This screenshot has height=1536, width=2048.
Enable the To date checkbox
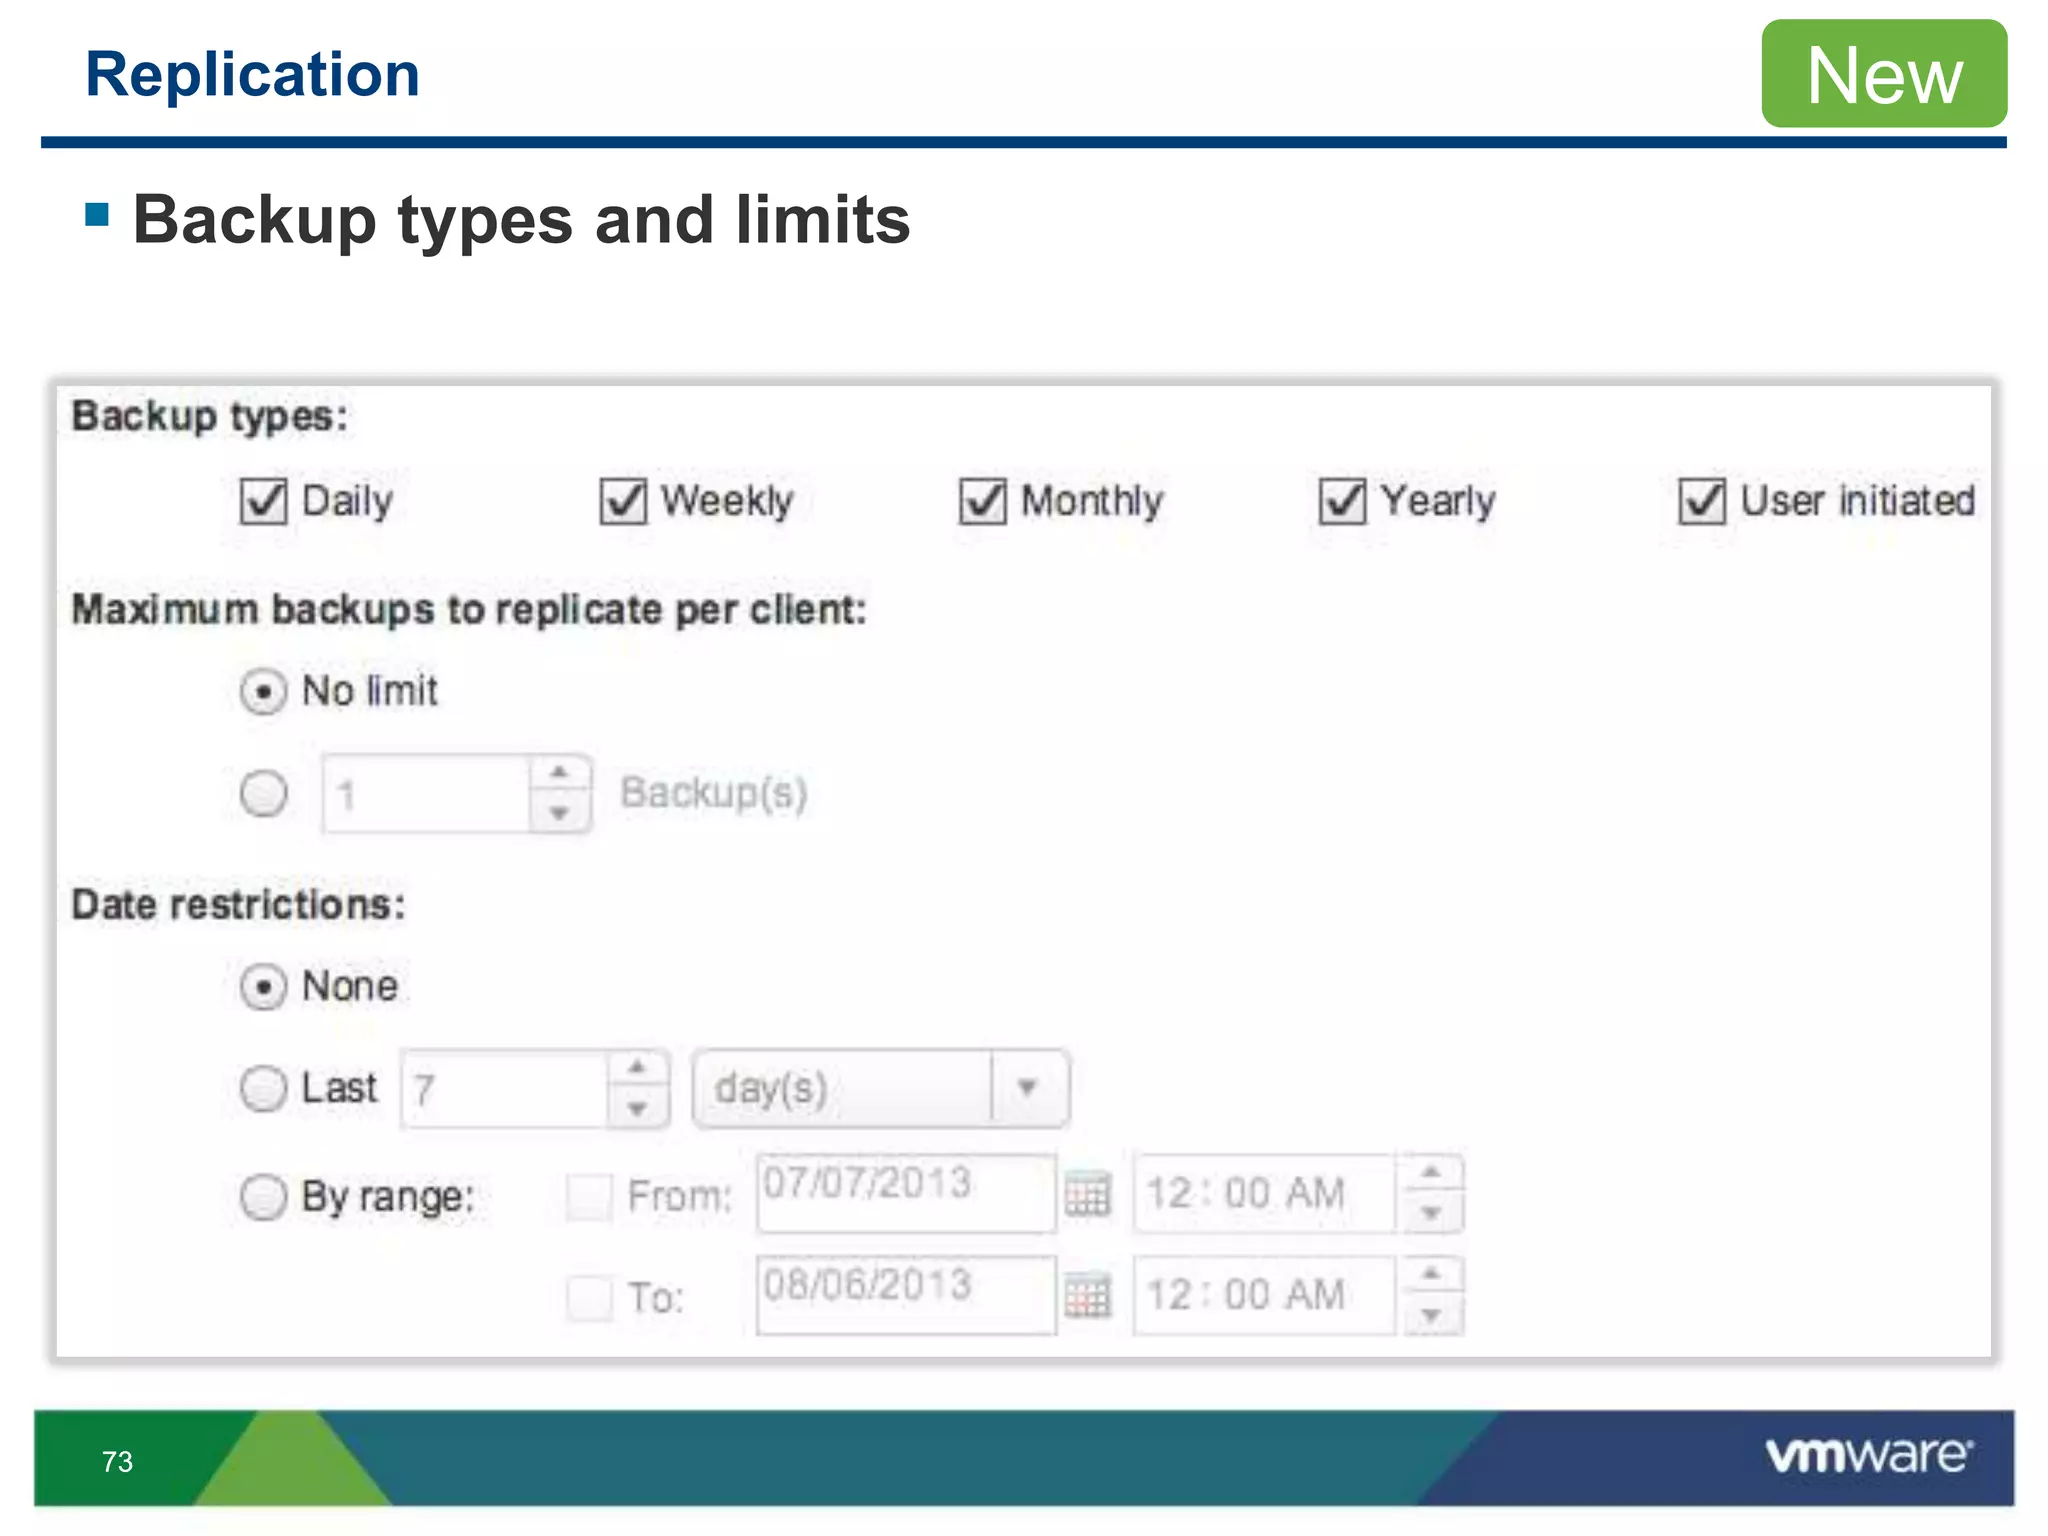[x=589, y=1297]
